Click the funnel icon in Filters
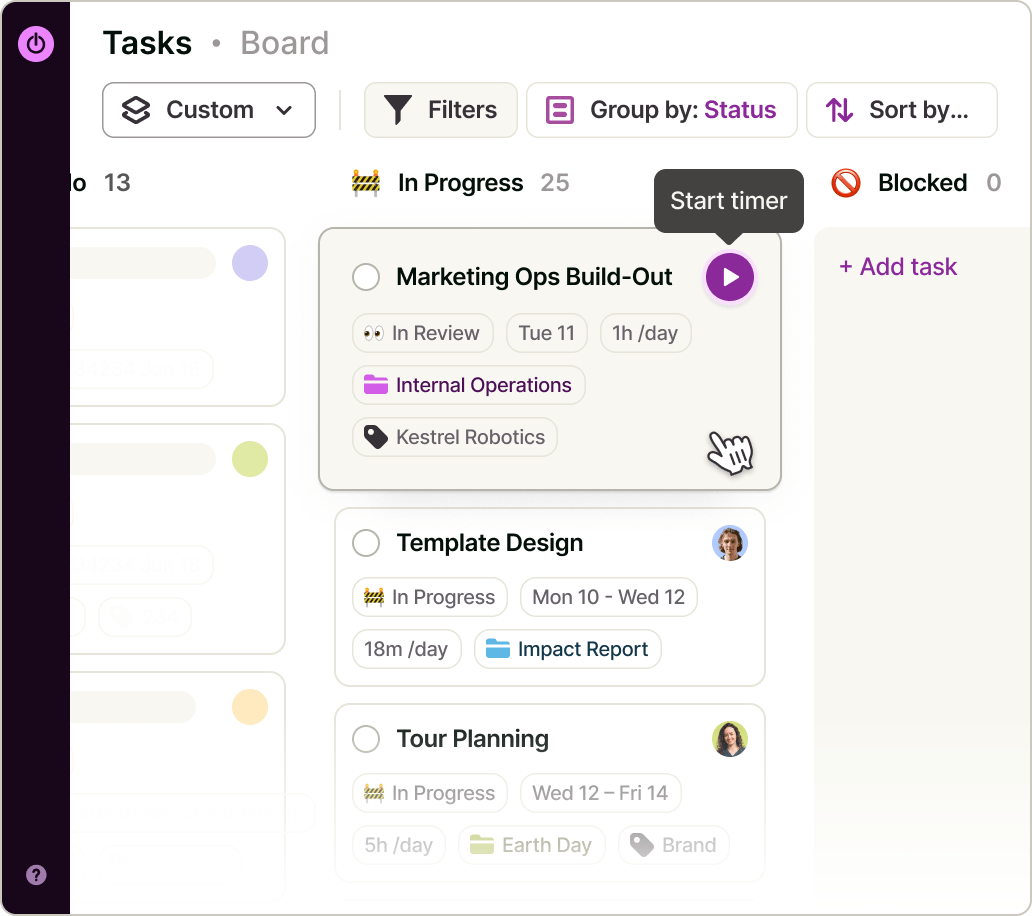This screenshot has width=1032, height=916. pyautogui.click(x=398, y=110)
